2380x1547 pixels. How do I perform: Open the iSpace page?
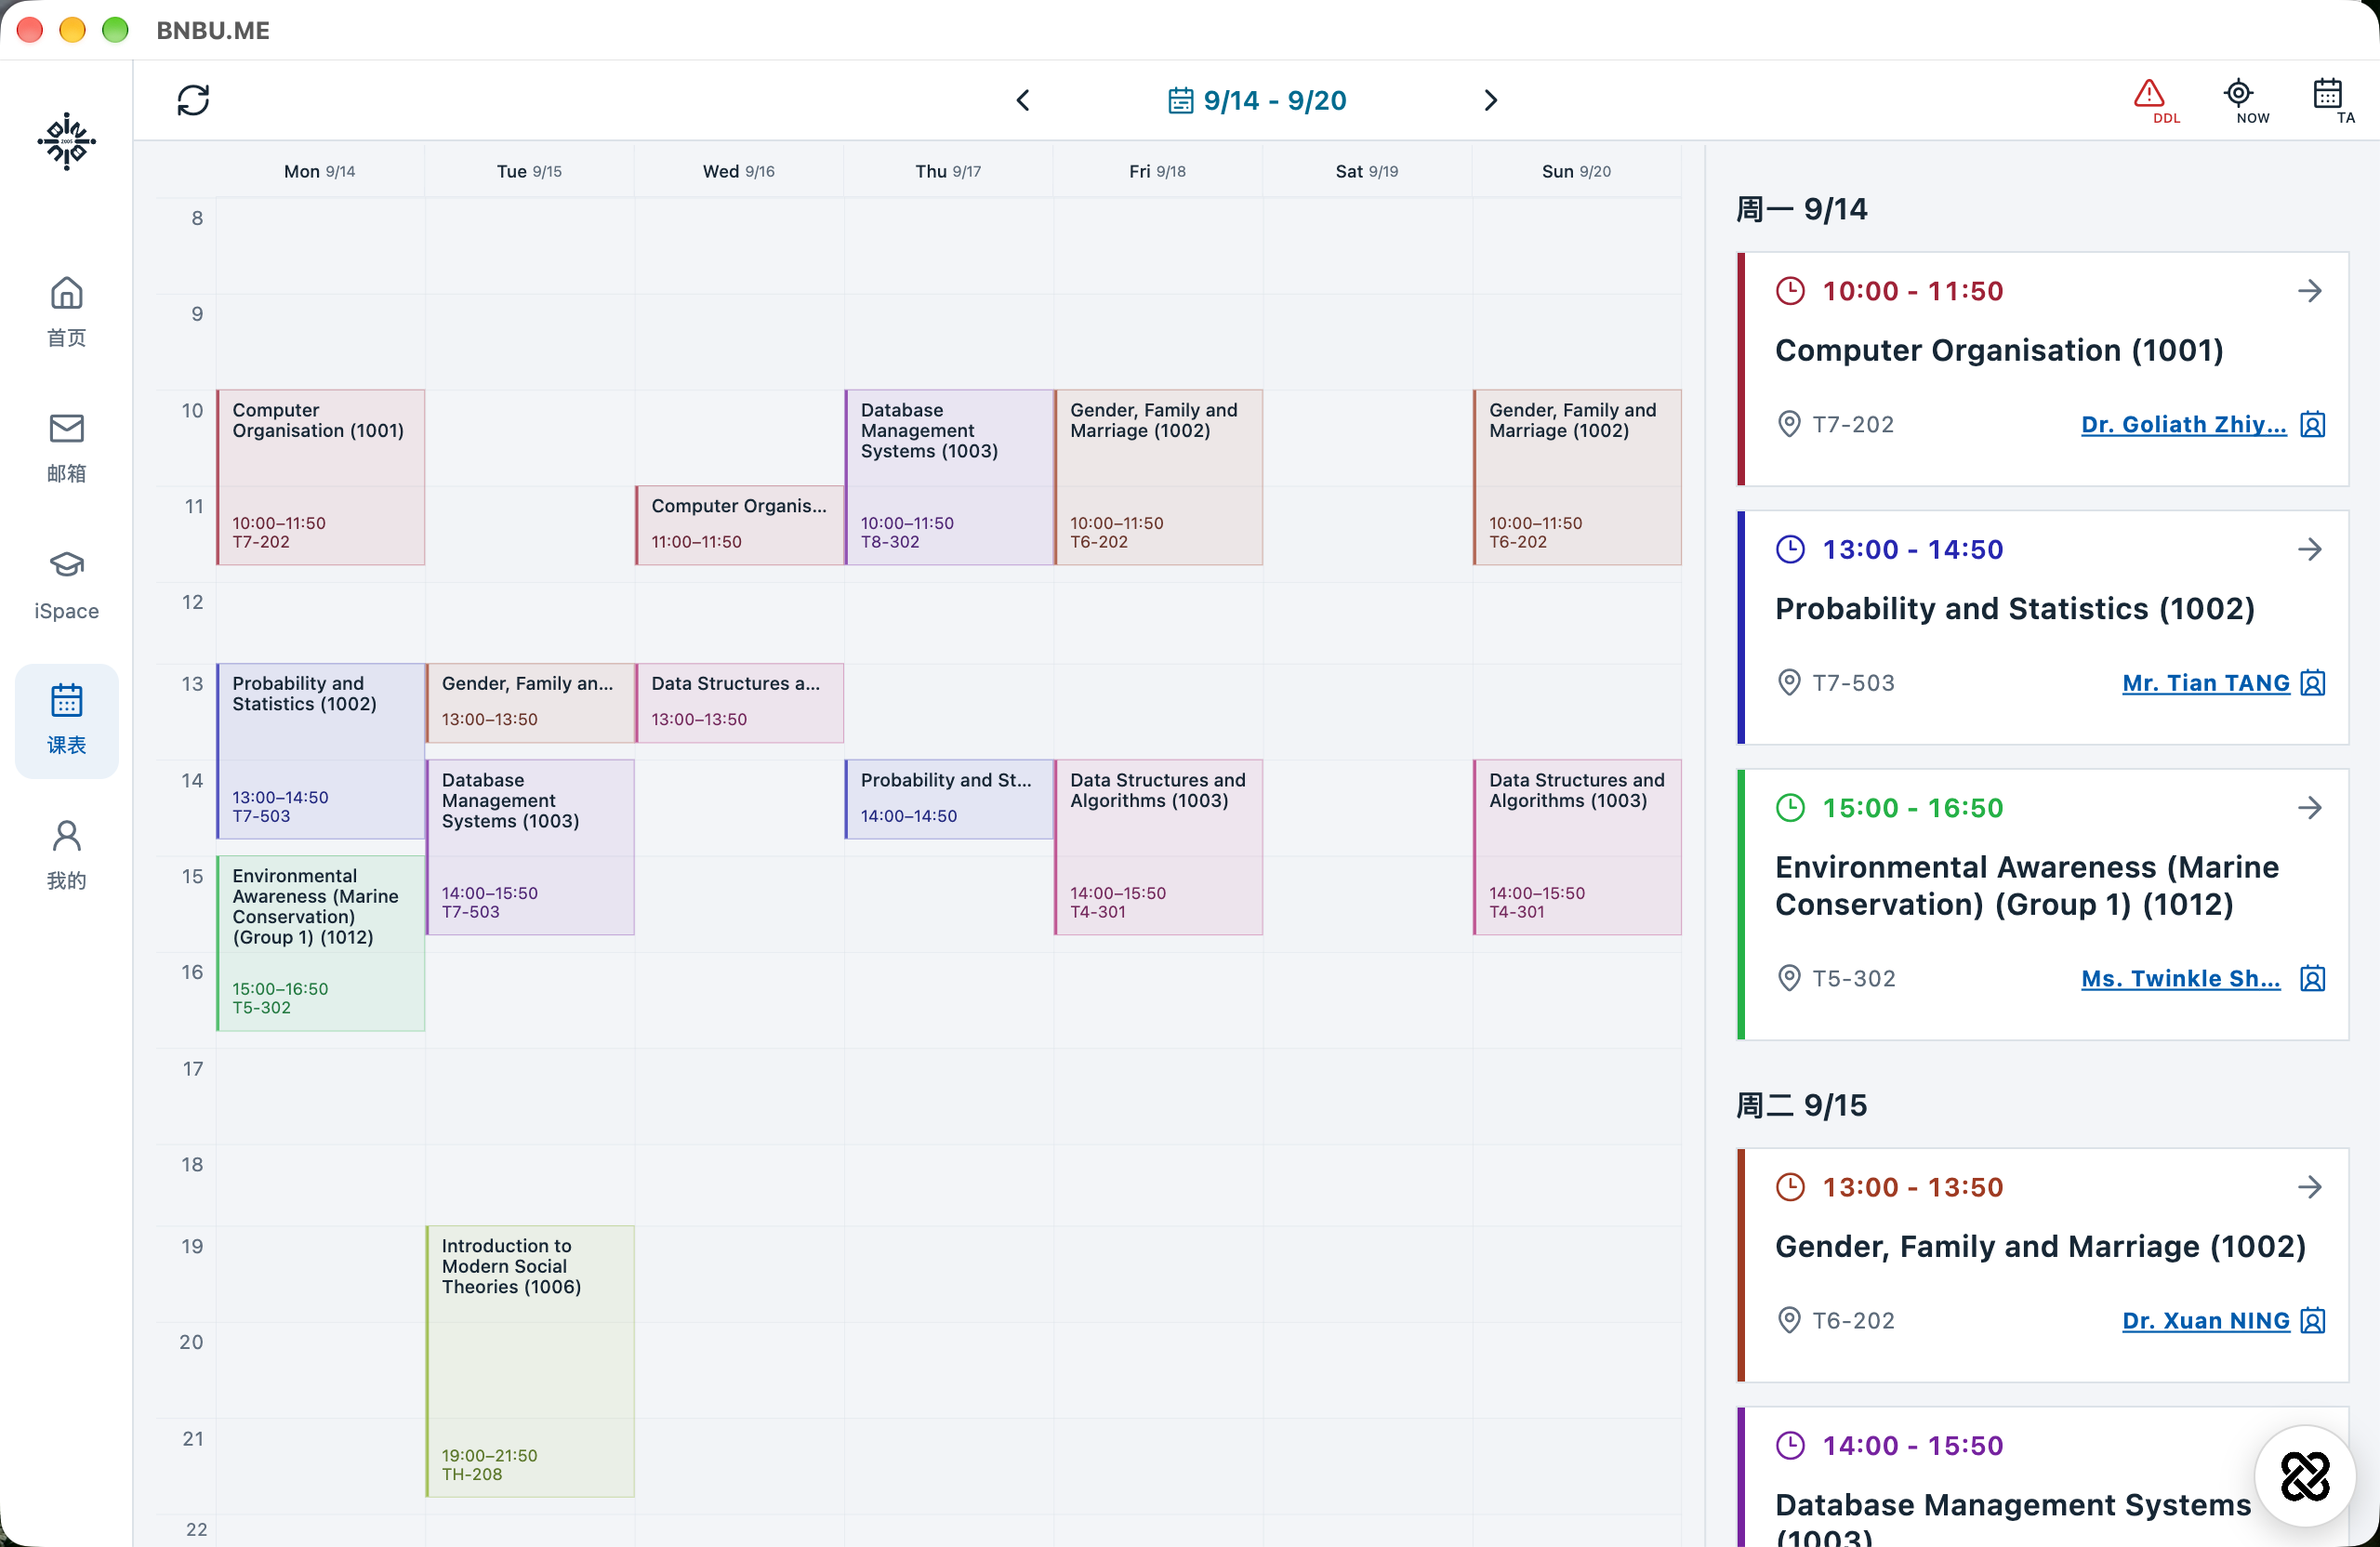pyautogui.click(x=66, y=583)
